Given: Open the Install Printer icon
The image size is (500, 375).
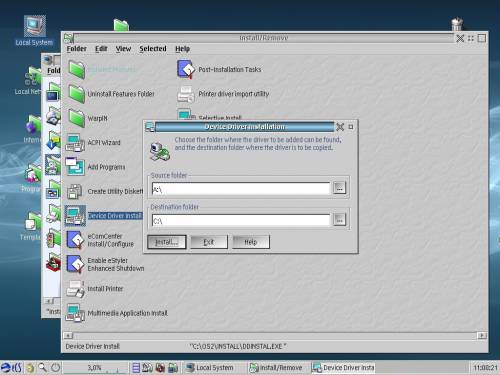Looking at the screenshot, I should pos(75,289).
